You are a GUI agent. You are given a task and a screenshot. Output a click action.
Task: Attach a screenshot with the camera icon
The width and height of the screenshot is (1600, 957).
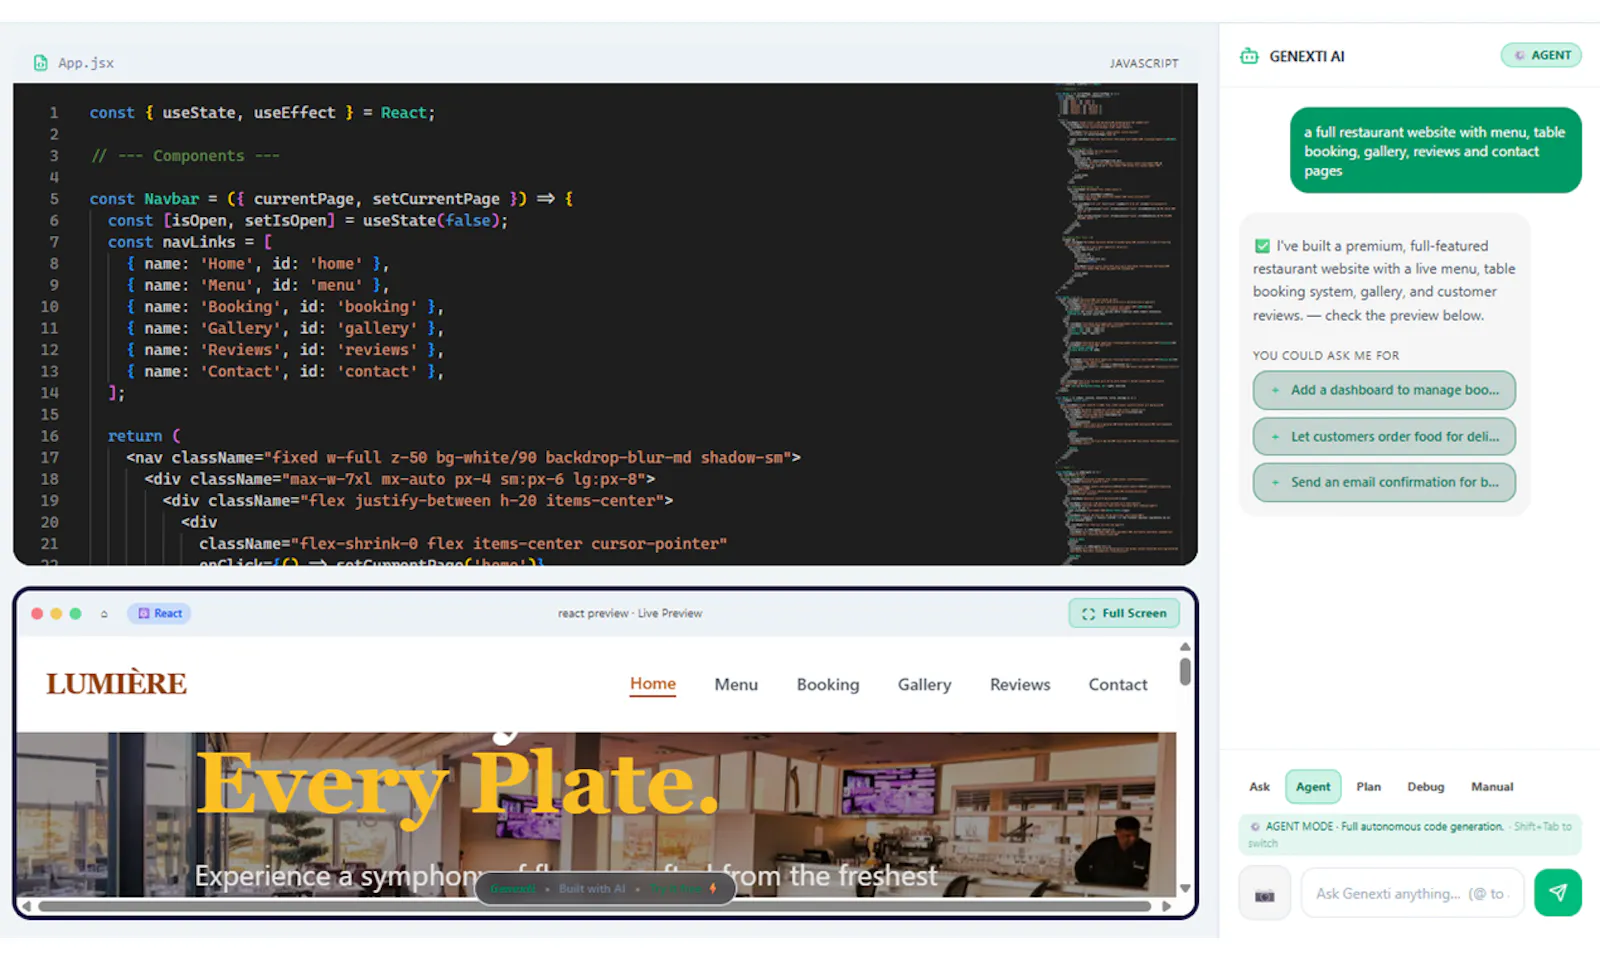point(1265,893)
